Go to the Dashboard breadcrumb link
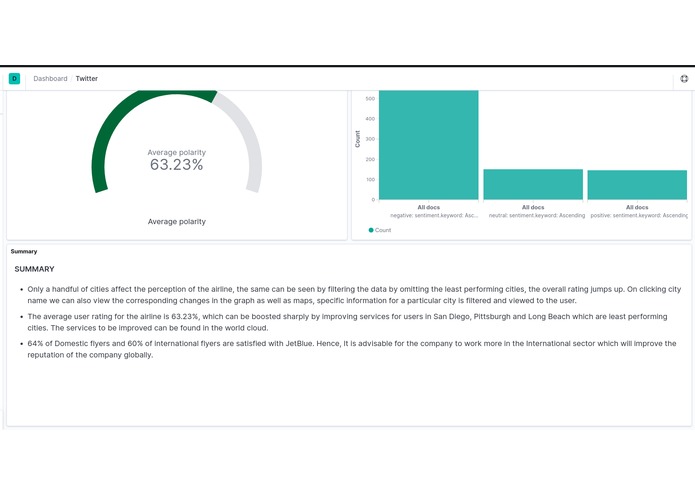 pyautogui.click(x=50, y=78)
